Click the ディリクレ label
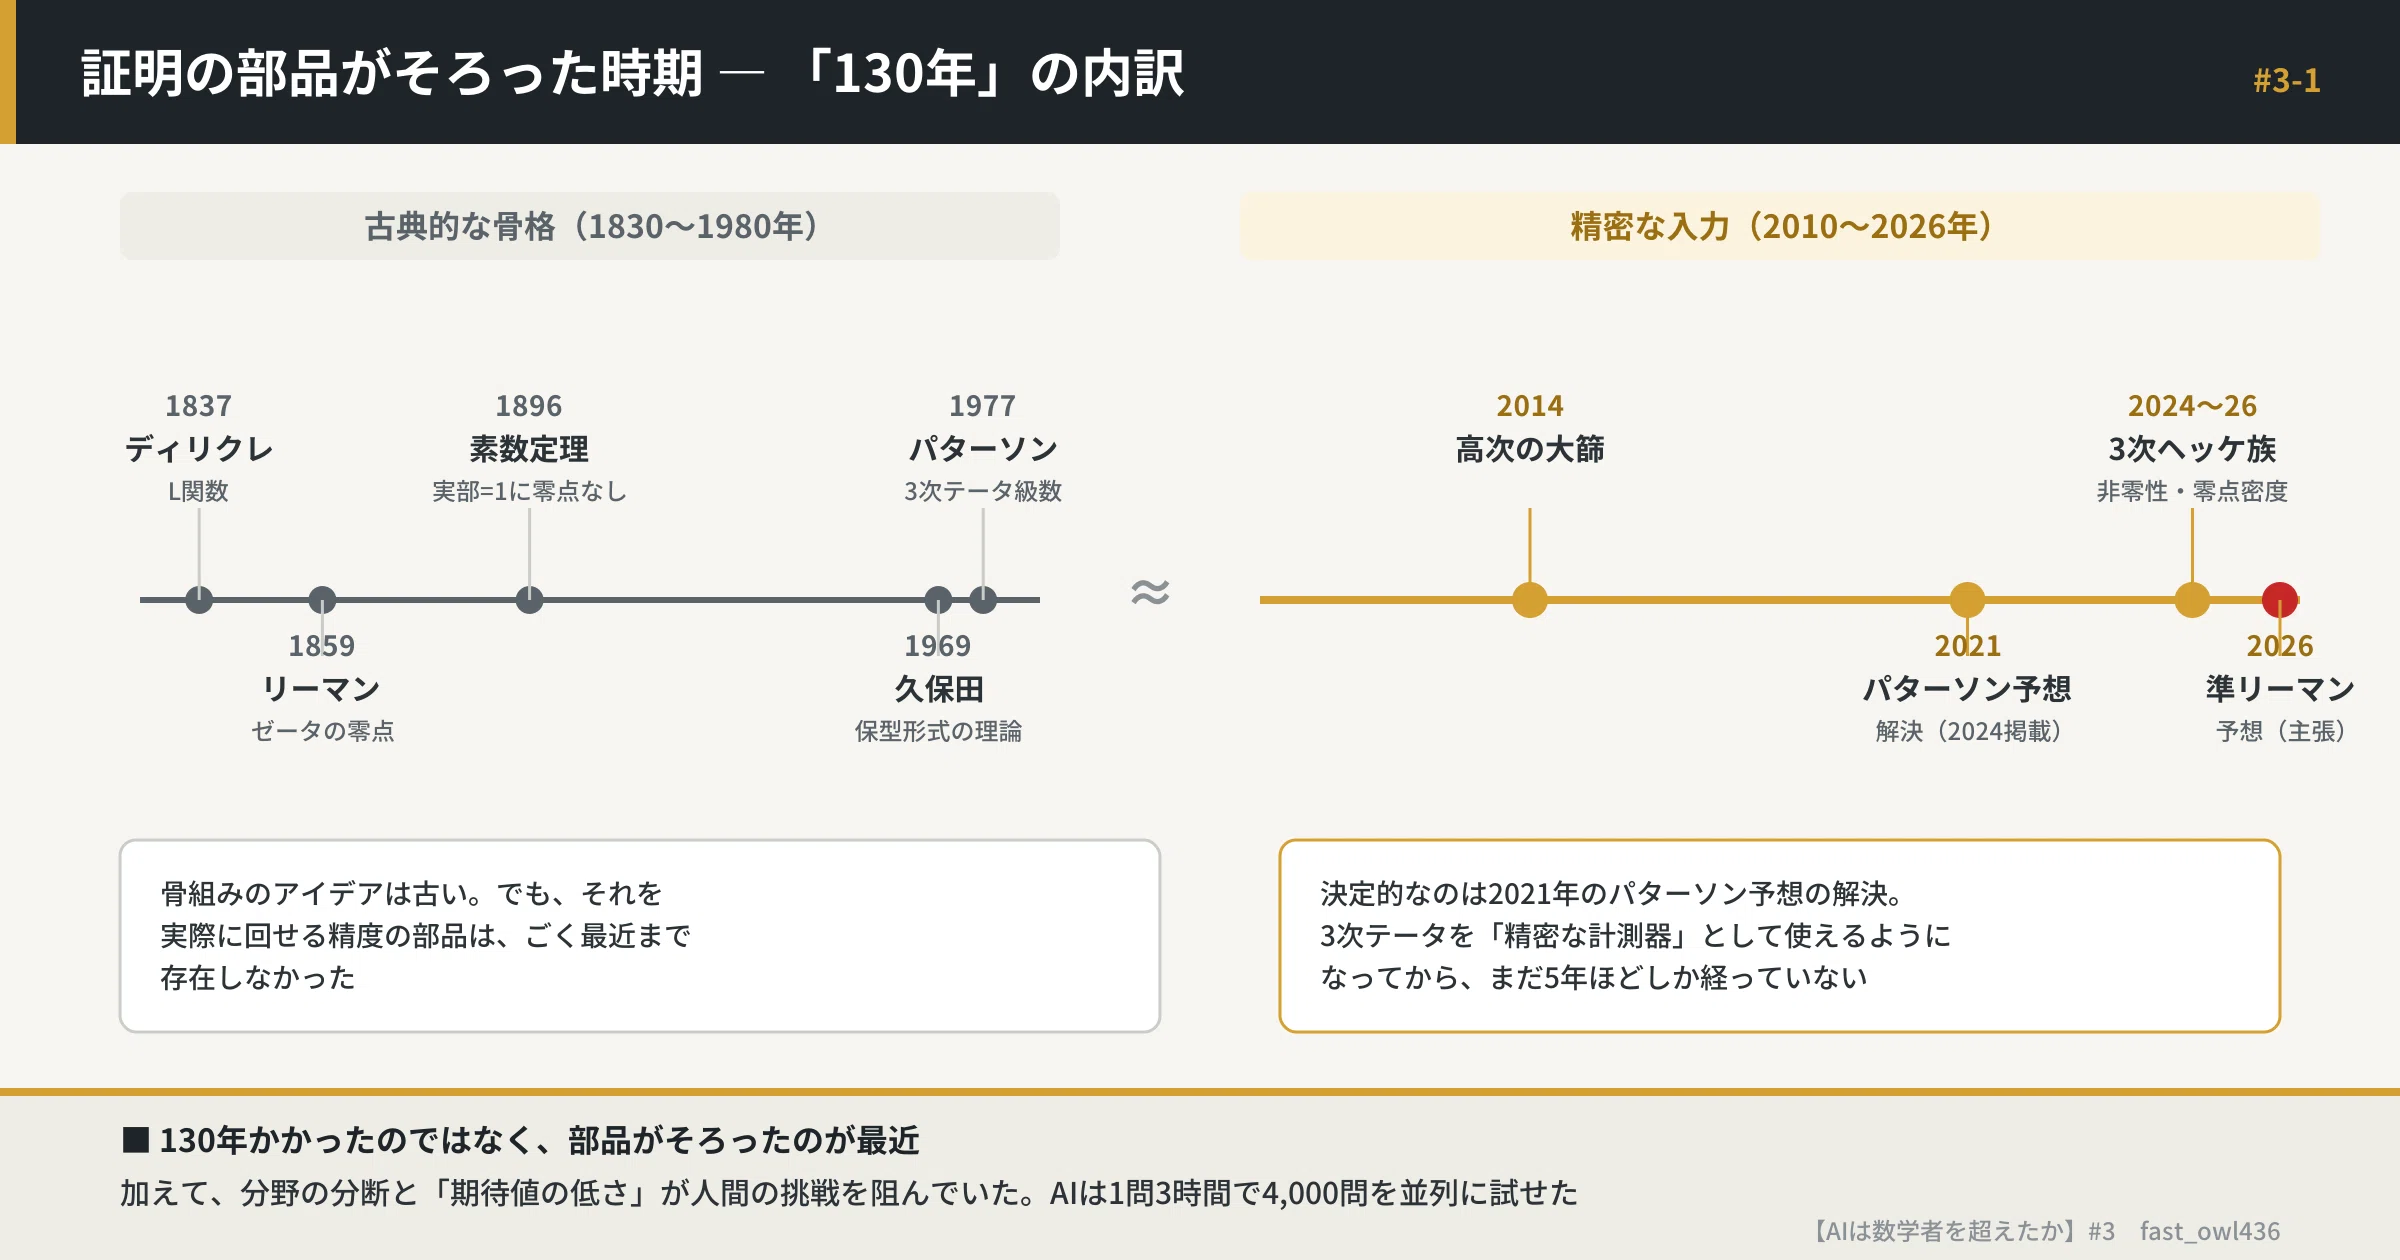The width and height of the screenshot is (2400, 1260). click(199, 449)
